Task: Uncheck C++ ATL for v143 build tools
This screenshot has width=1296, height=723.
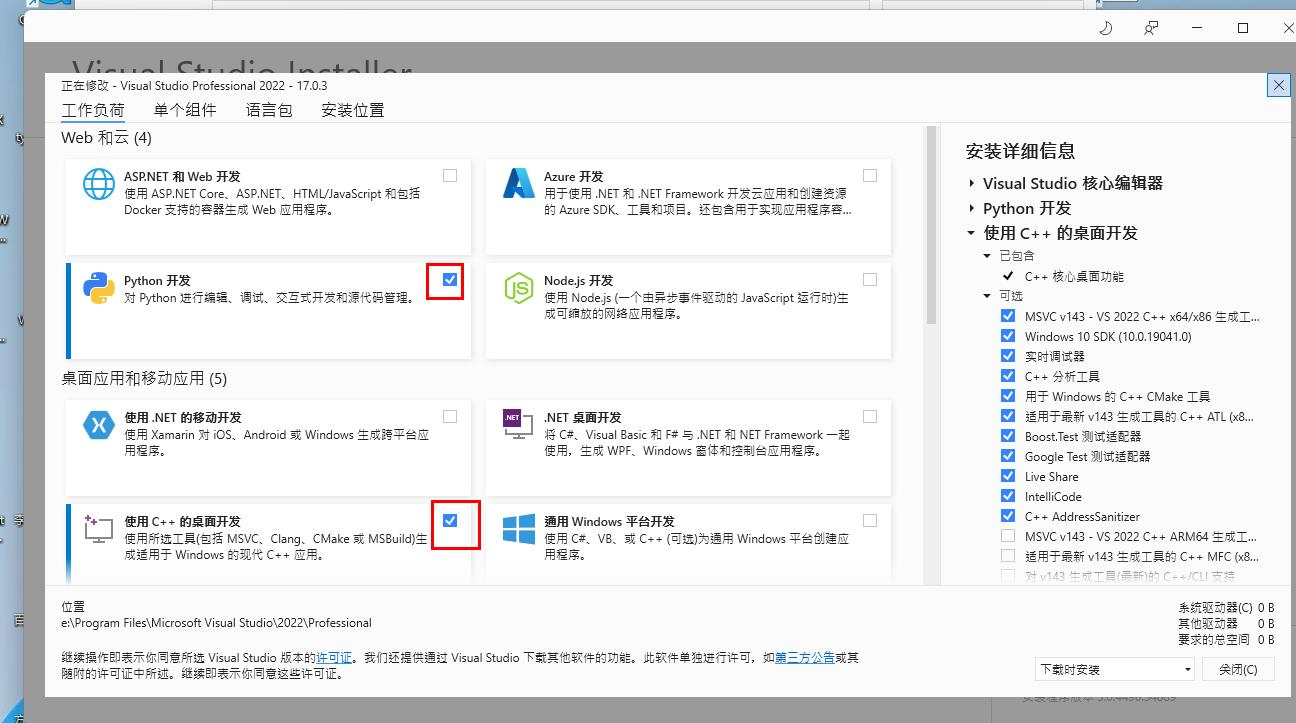Action: coord(1008,416)
